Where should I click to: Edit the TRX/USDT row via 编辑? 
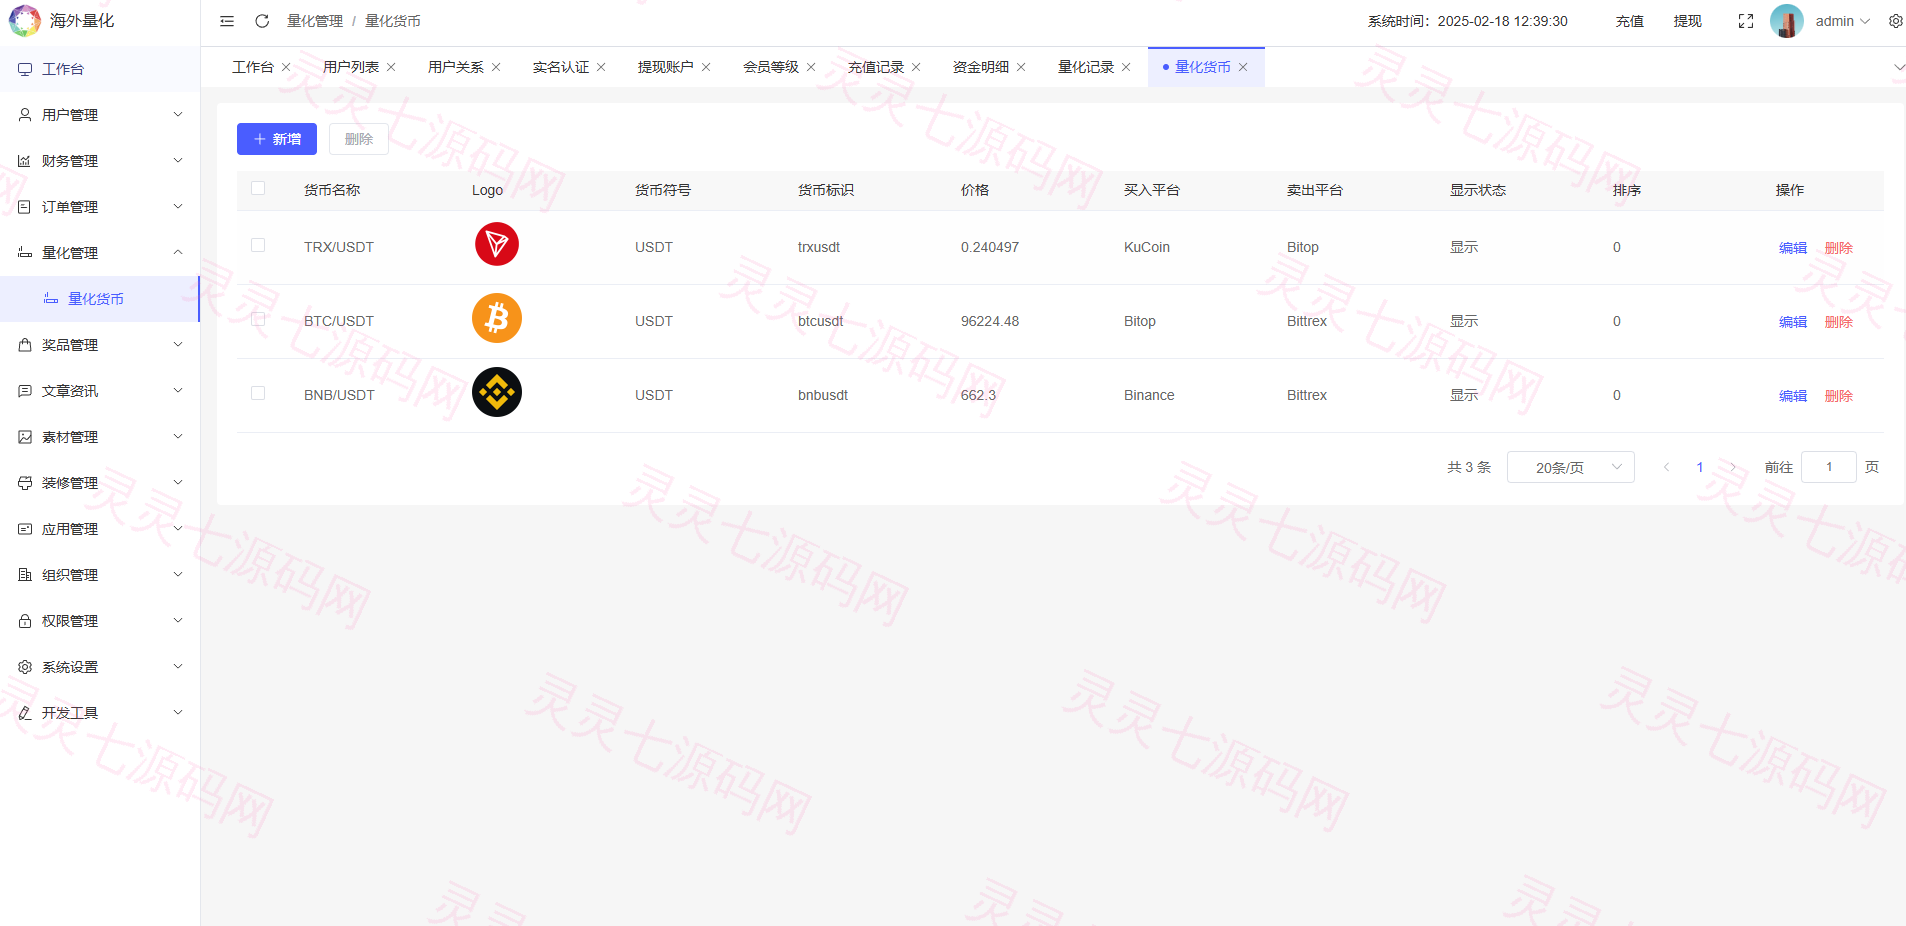(1793, 248)
